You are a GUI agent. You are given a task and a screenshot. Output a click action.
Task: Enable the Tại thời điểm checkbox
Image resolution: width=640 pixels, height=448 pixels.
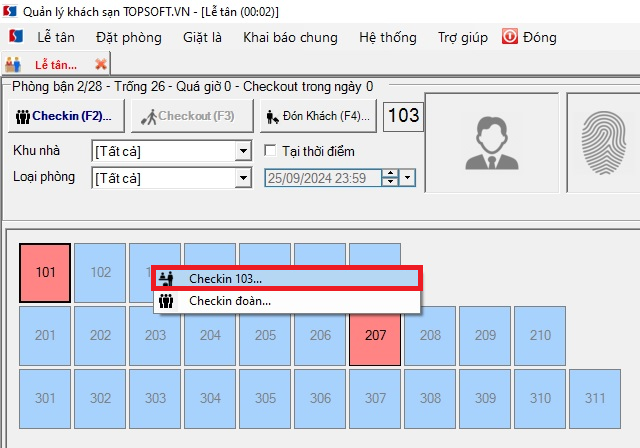[270, 151]
